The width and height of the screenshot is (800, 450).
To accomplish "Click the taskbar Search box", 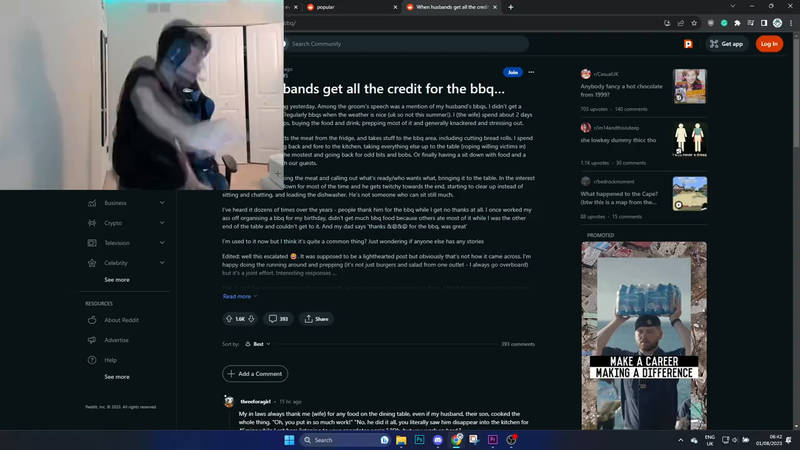I will pyautogui.click(x=344, y=440).
